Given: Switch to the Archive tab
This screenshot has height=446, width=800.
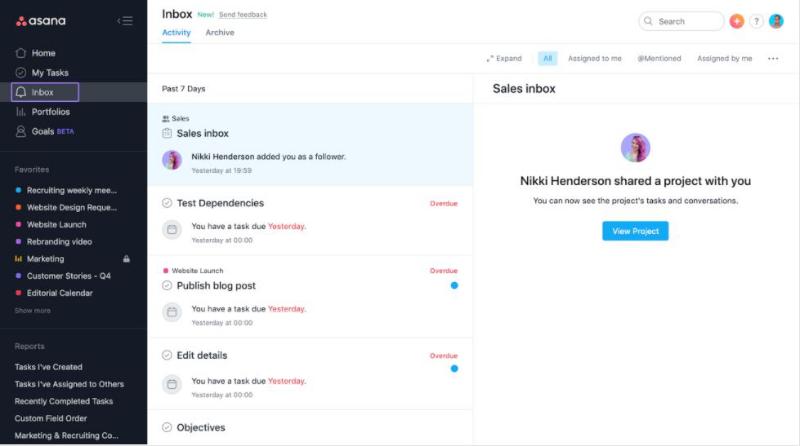Looking at the screenshot, I should pyautogui.click(x=220, y=32).
